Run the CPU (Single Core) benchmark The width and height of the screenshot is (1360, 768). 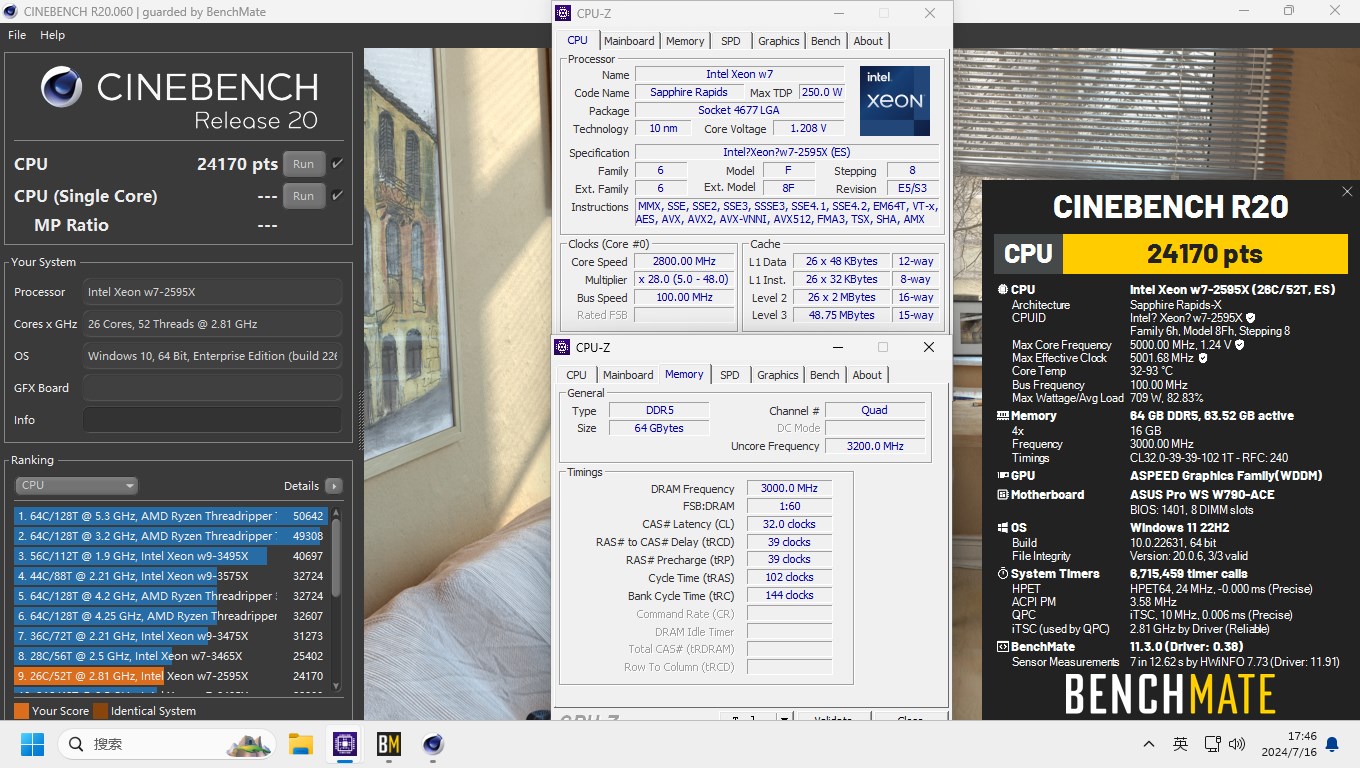(x=304, y=196)
